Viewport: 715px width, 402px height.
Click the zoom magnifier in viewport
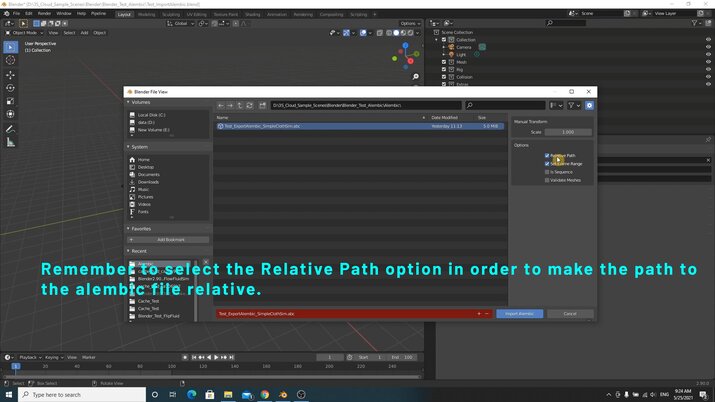[415, 77]
